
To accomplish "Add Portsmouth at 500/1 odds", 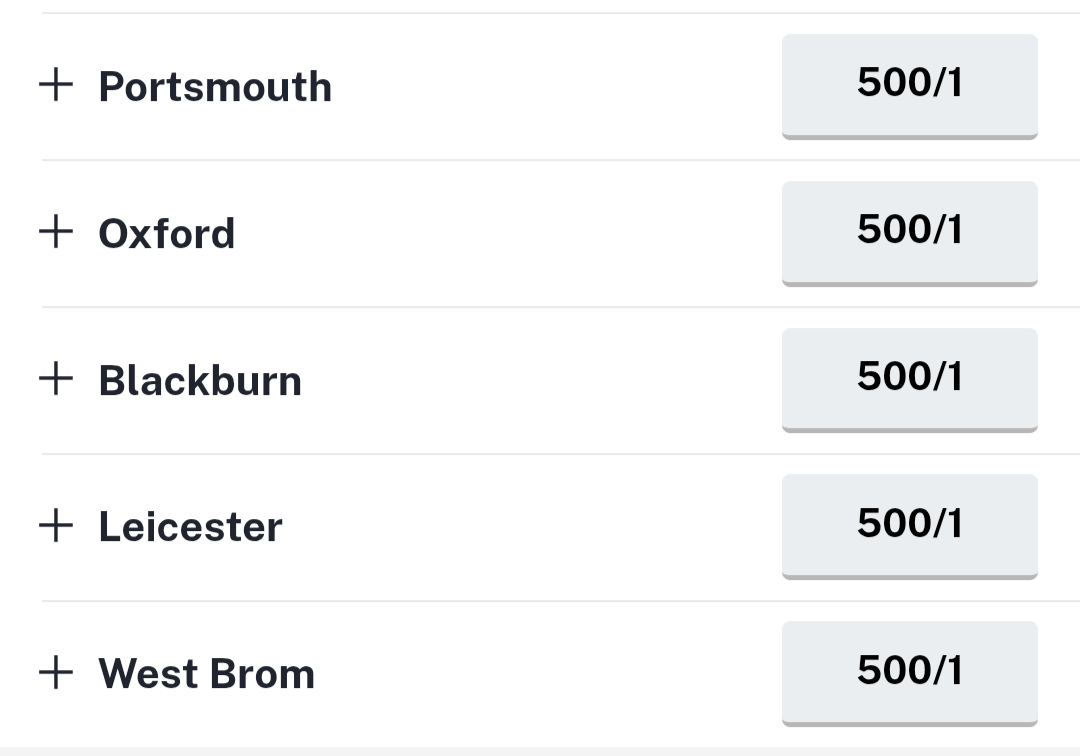I will click(909, 84).
